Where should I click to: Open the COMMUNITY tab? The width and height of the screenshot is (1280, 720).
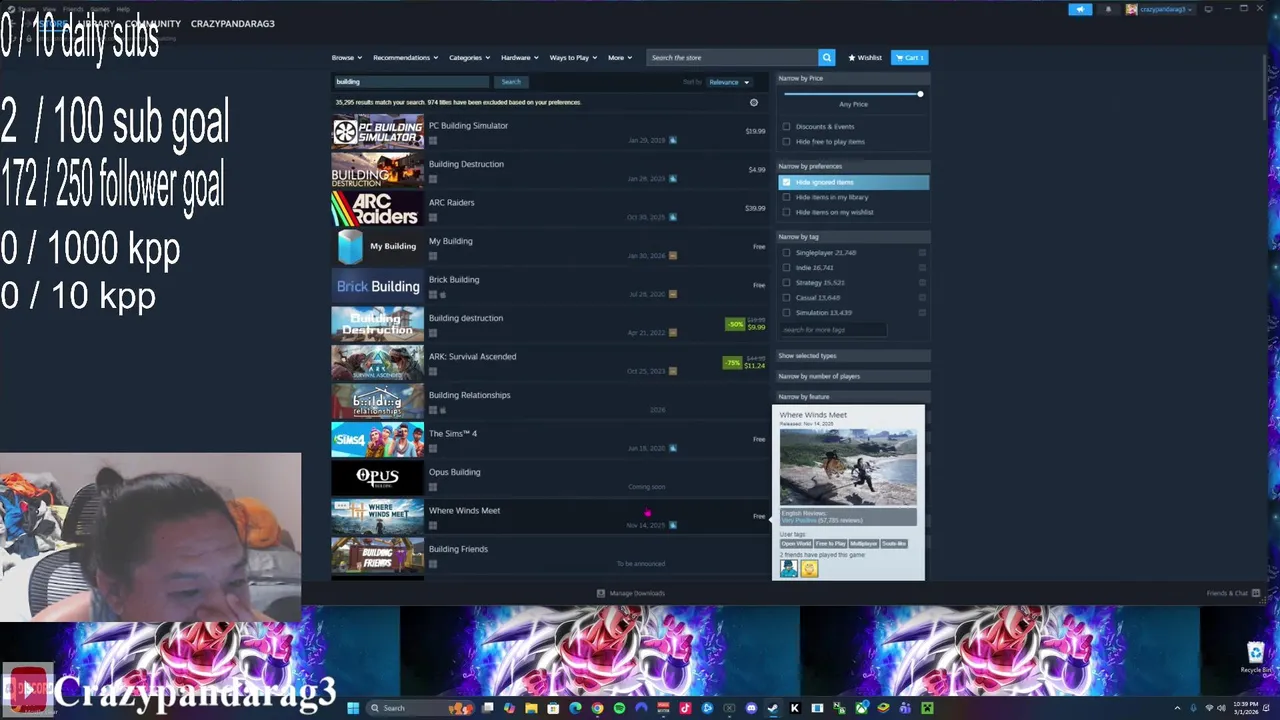click(x=153, y=23)
